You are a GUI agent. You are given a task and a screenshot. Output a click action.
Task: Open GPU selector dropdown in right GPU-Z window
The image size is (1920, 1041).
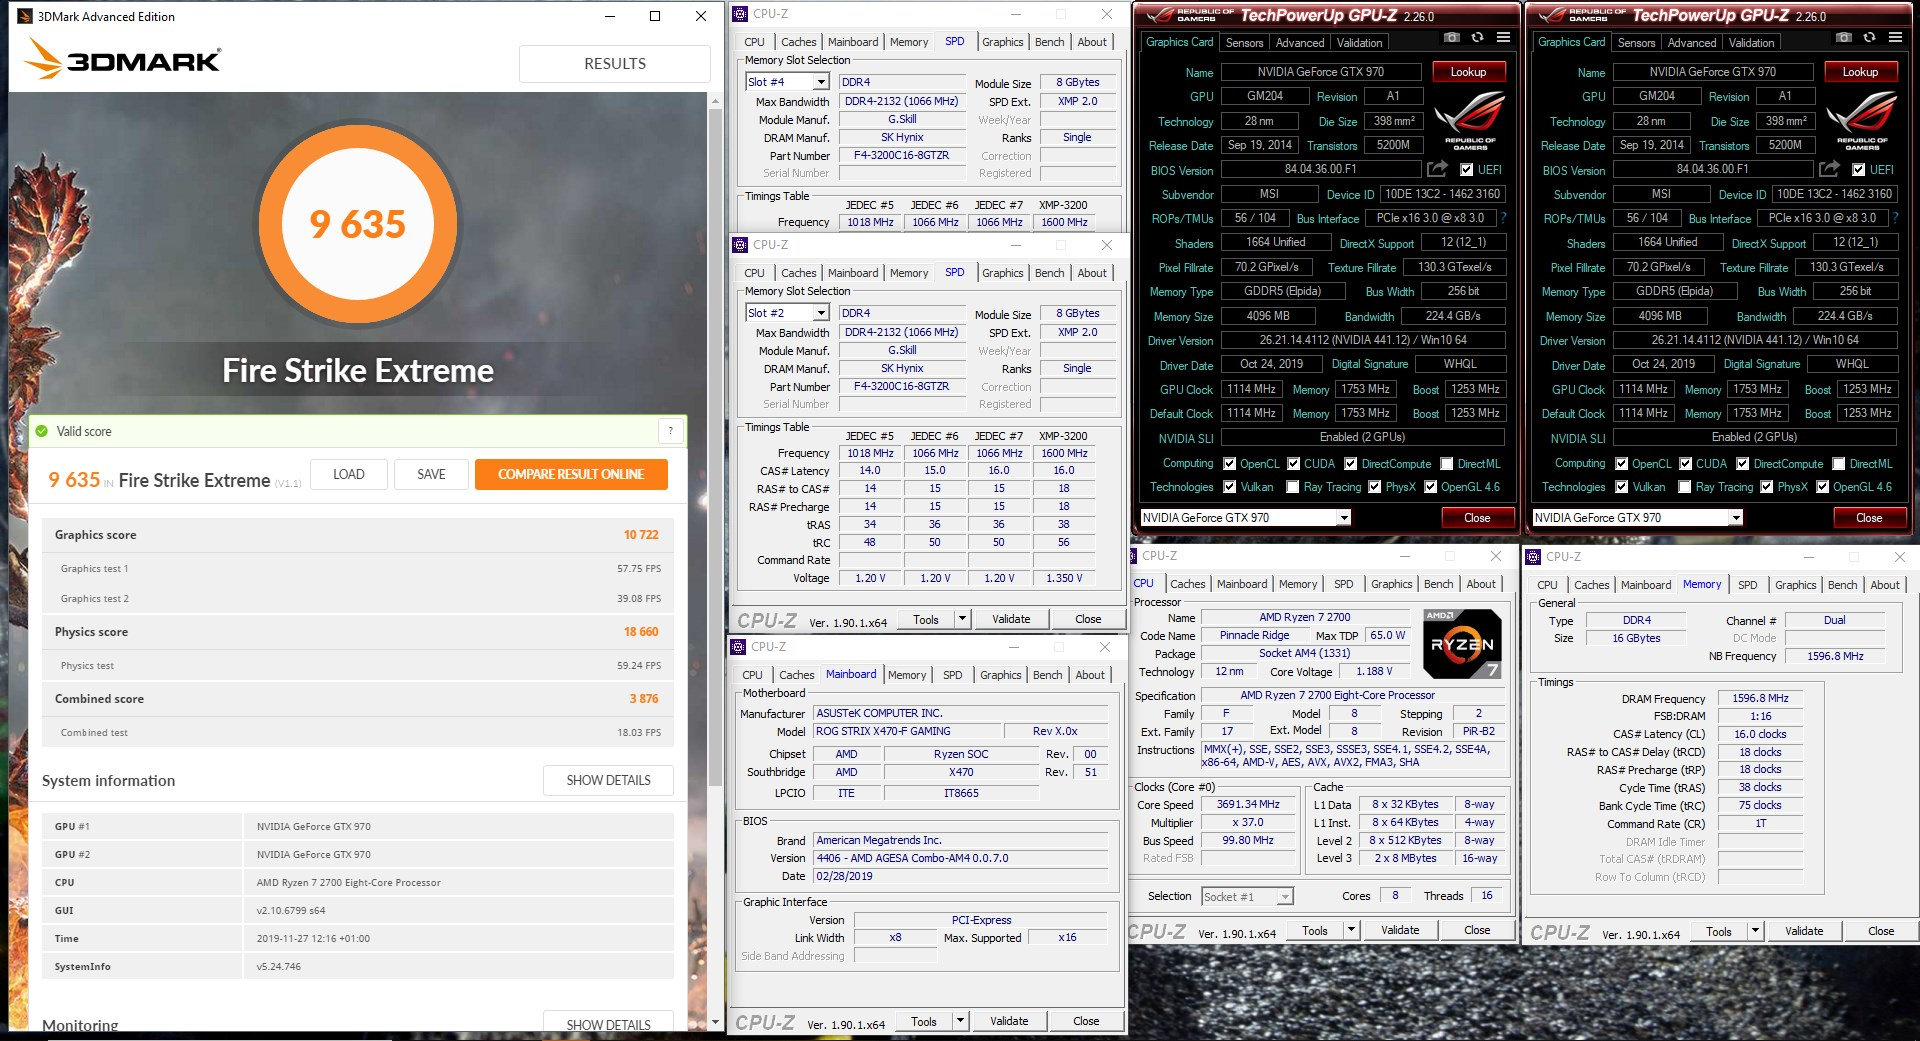[1735, 517]
